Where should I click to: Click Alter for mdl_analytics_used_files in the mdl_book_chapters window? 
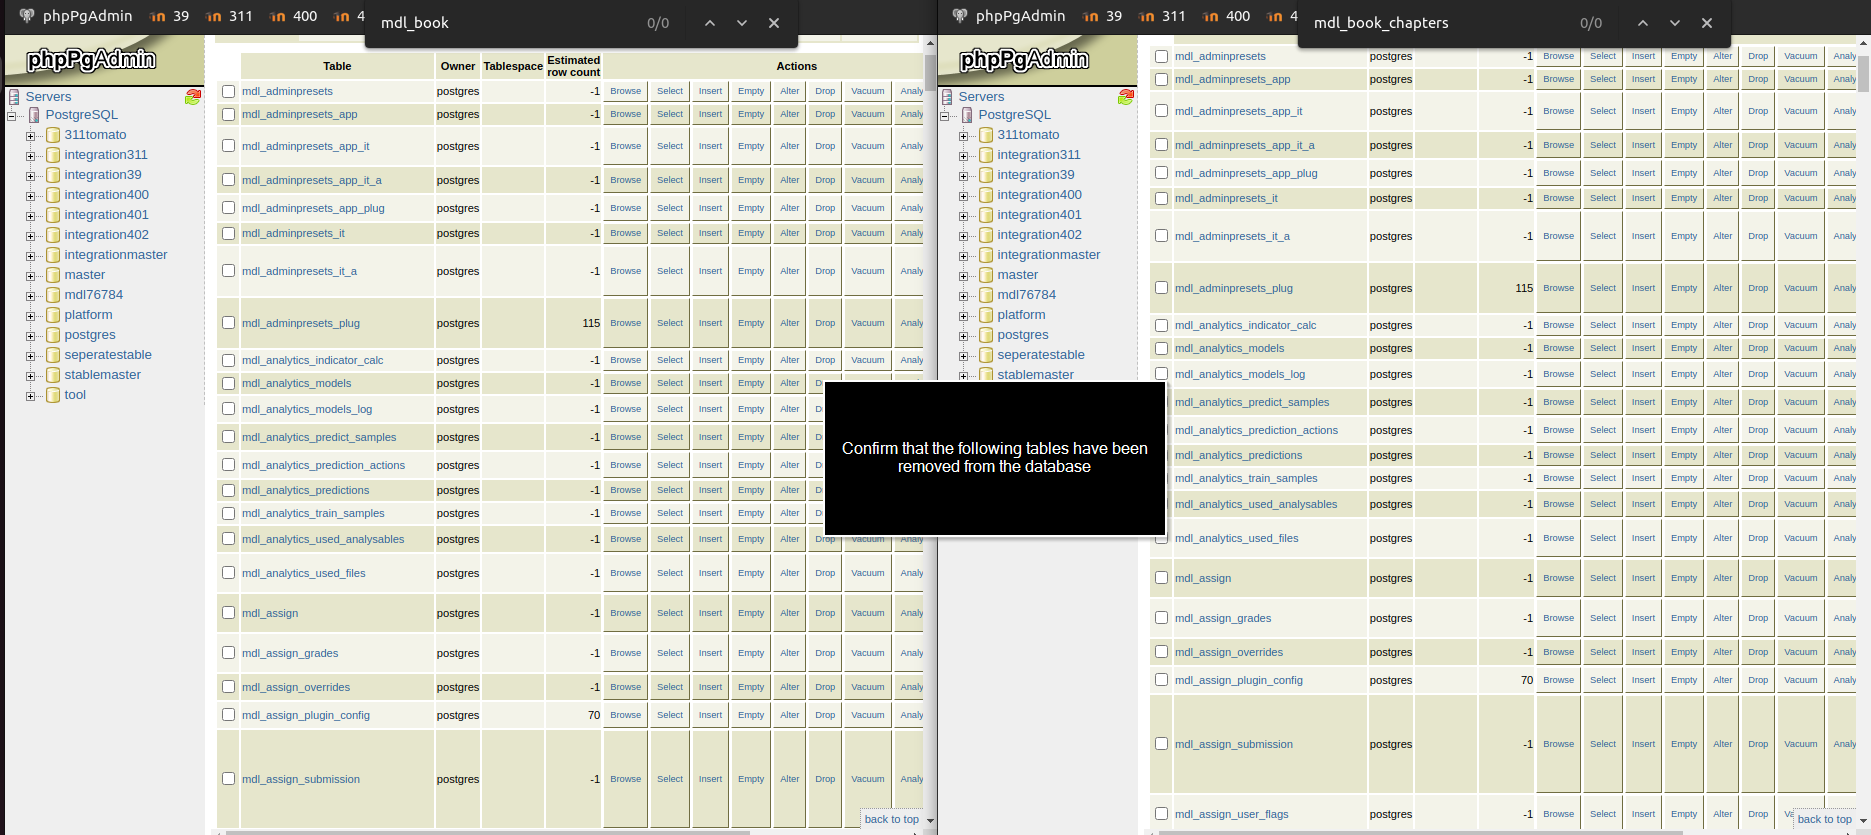[1723, 538]
